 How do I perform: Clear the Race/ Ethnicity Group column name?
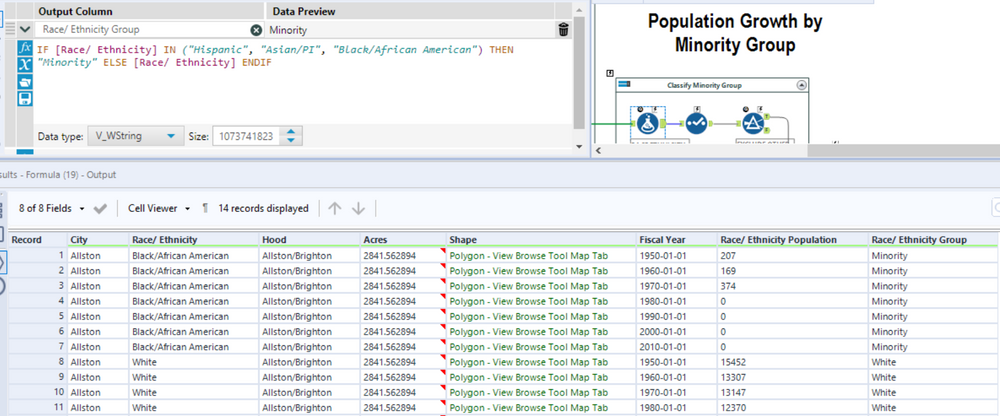pos(256,30)
